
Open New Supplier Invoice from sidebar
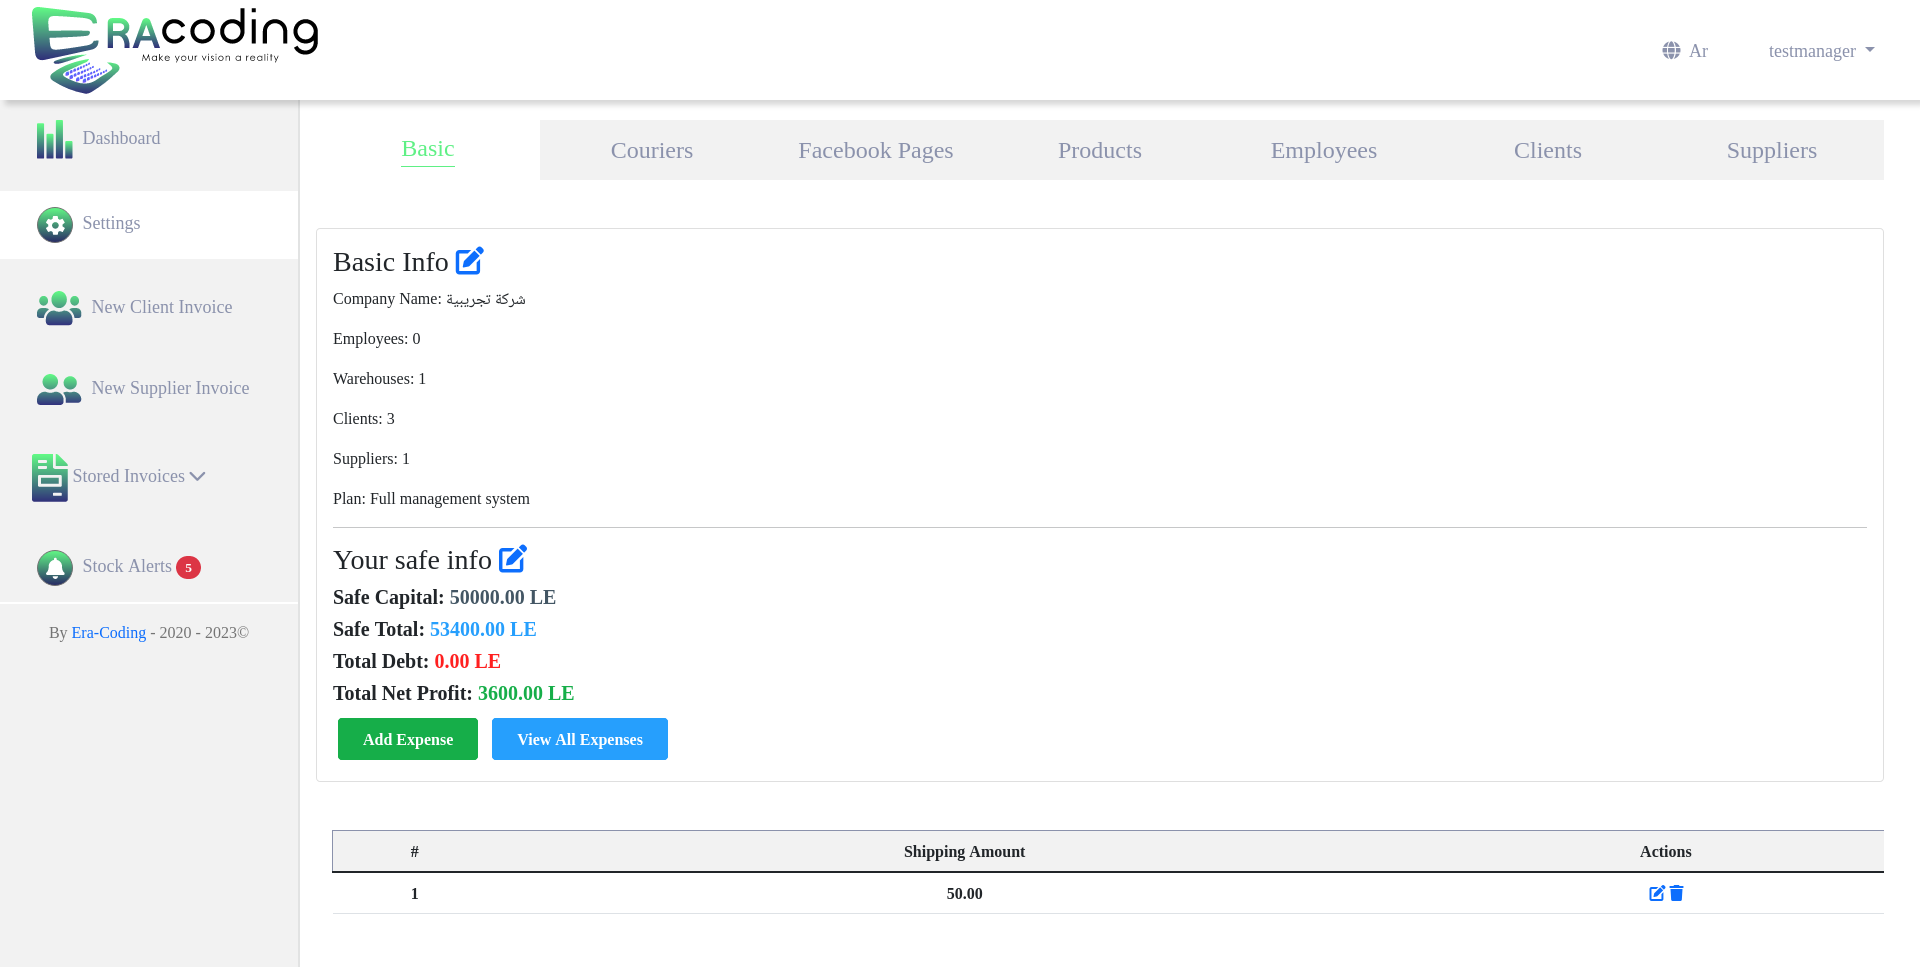170,389
